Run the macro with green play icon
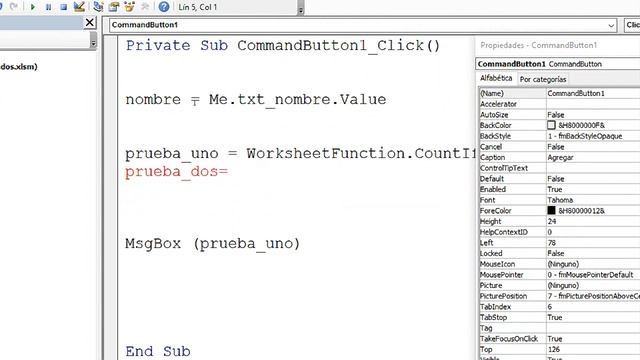 33,7
